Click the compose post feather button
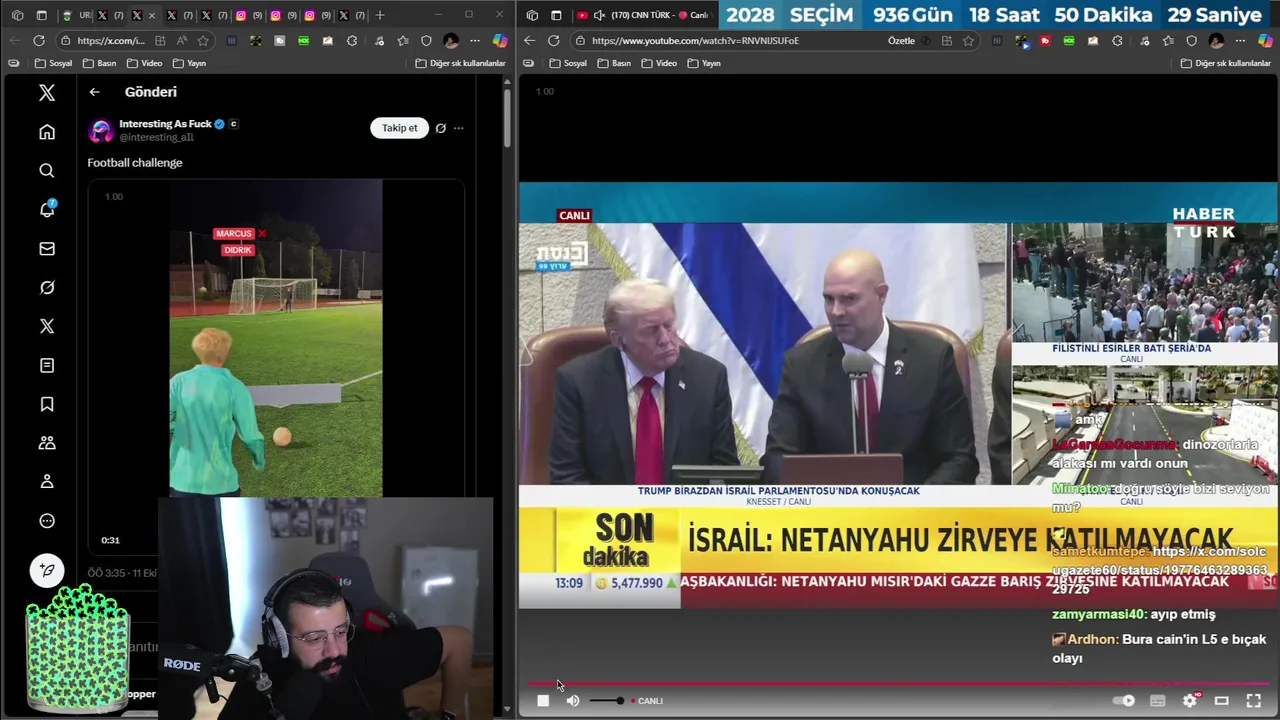 tap(47, 570)
